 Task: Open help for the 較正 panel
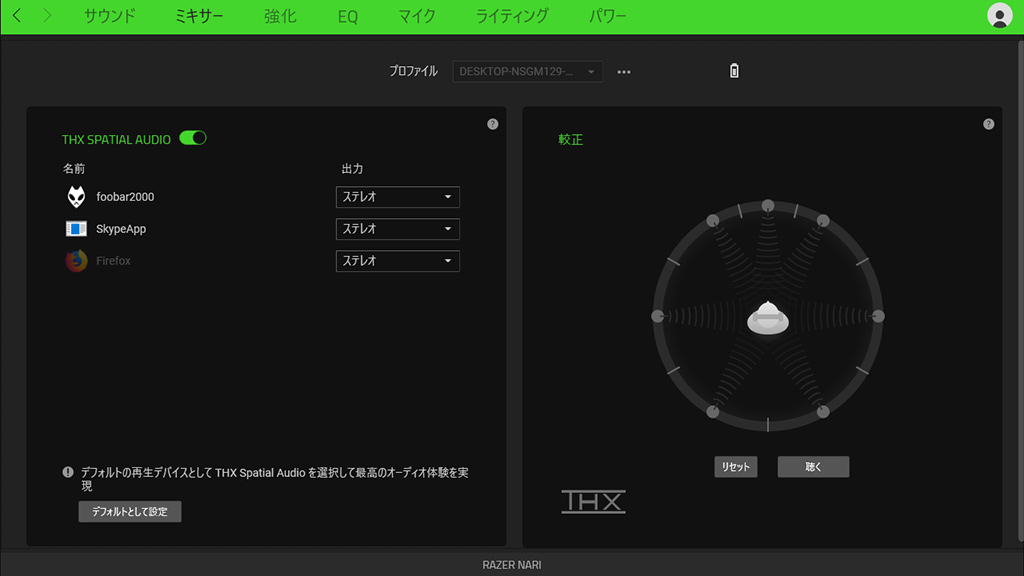(x=988, y=124)
